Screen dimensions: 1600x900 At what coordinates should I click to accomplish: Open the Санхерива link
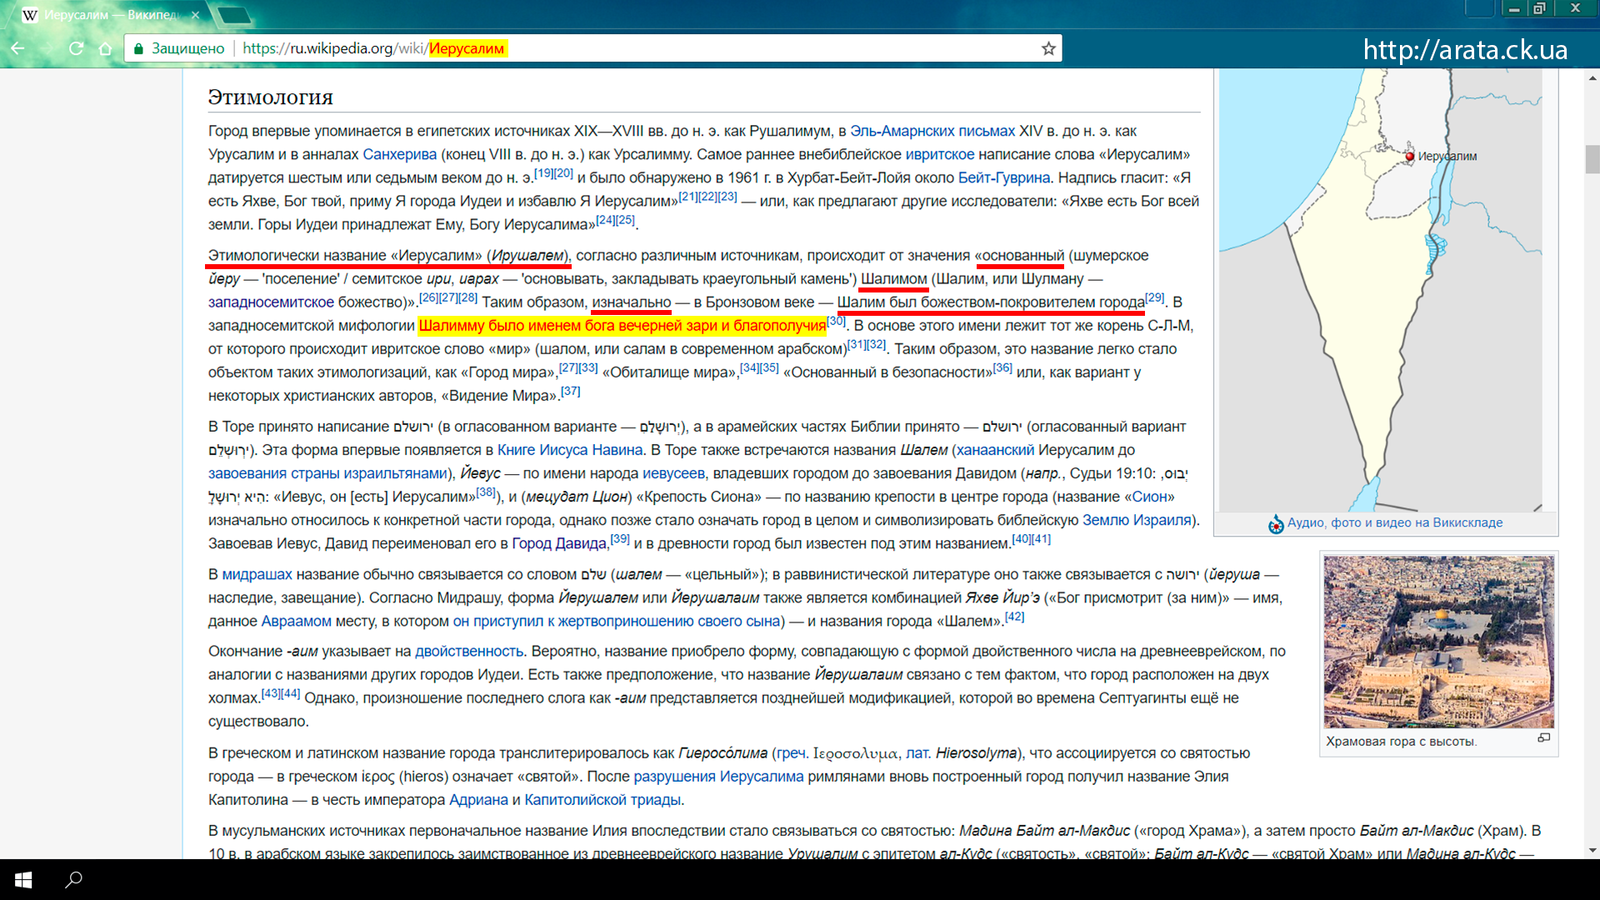[x=399, y=154]
